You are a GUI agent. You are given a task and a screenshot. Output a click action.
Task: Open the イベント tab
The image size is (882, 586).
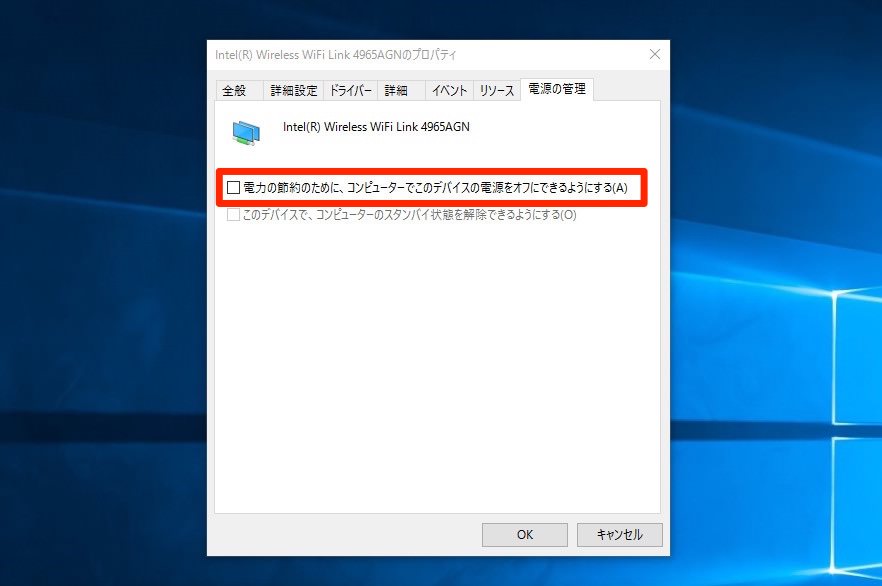point(449,91)
